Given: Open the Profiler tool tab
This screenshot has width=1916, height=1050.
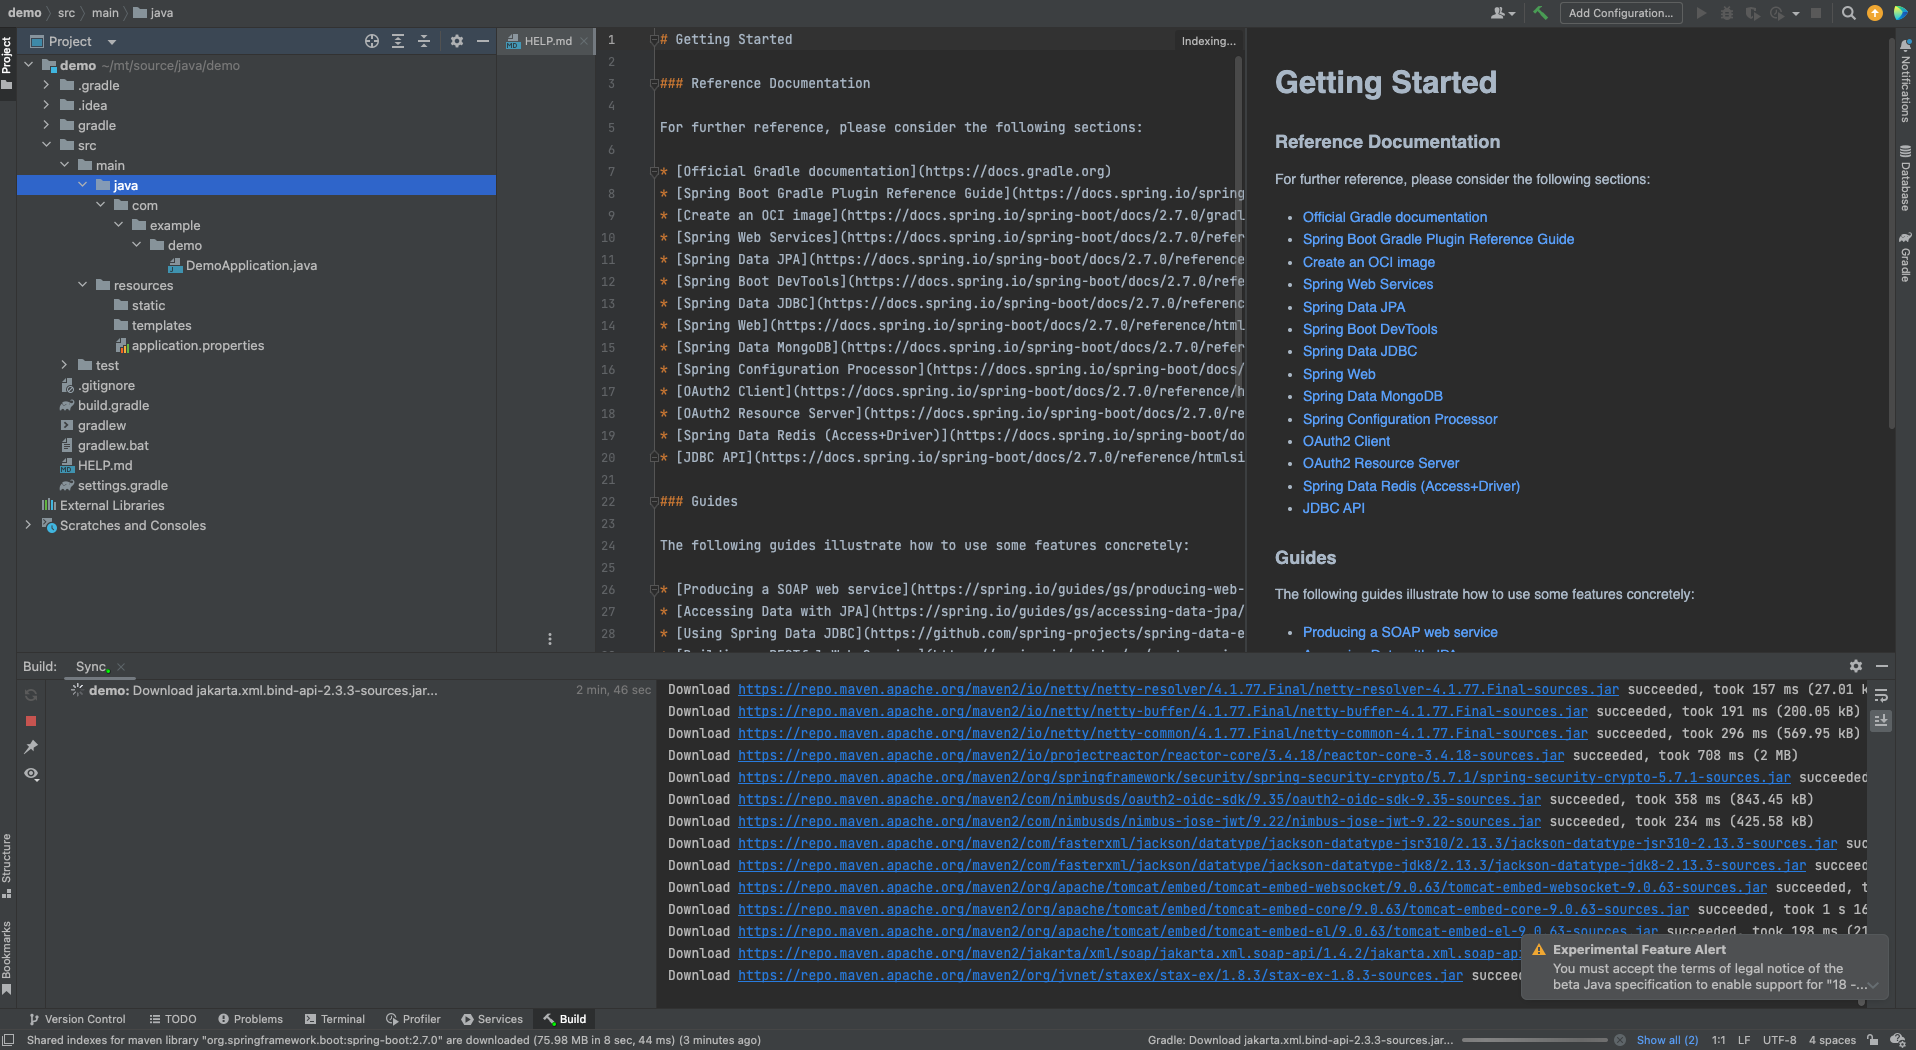Looking at the screenshot, I should click(414, 1019).
